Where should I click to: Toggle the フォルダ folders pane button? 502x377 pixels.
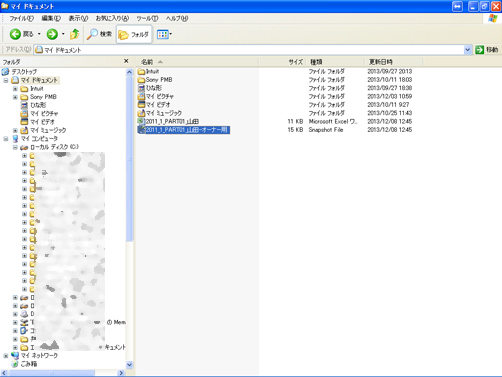point(134,34)
